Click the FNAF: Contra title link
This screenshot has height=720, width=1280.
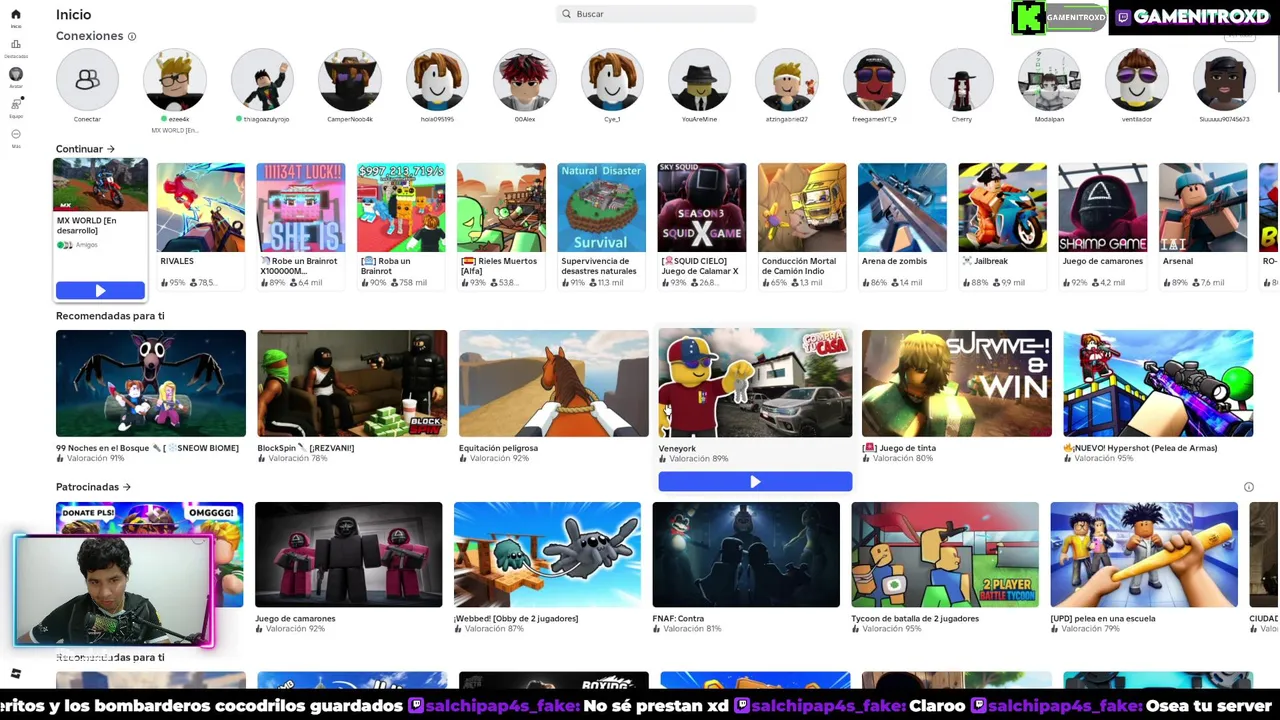point(678,619)
